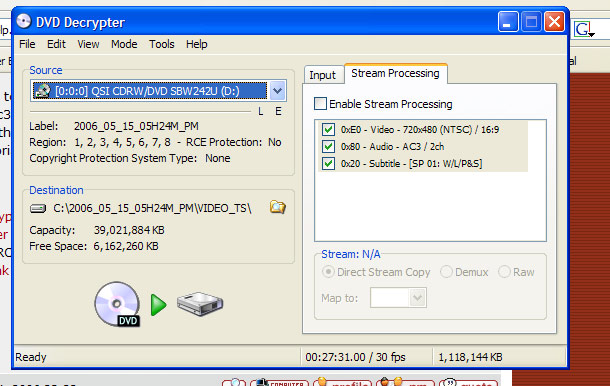Viewport: 610px width, 386px height.
Task: Start decryption with the green play arrow
Action: coord(158,305)
